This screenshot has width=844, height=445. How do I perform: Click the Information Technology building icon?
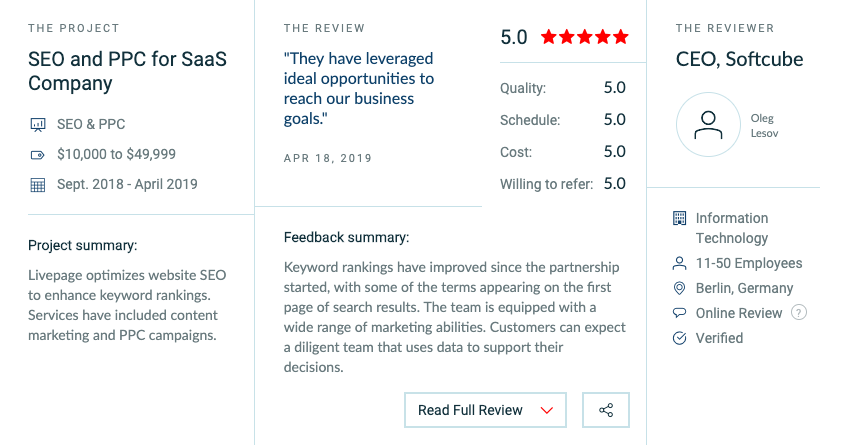680,218
